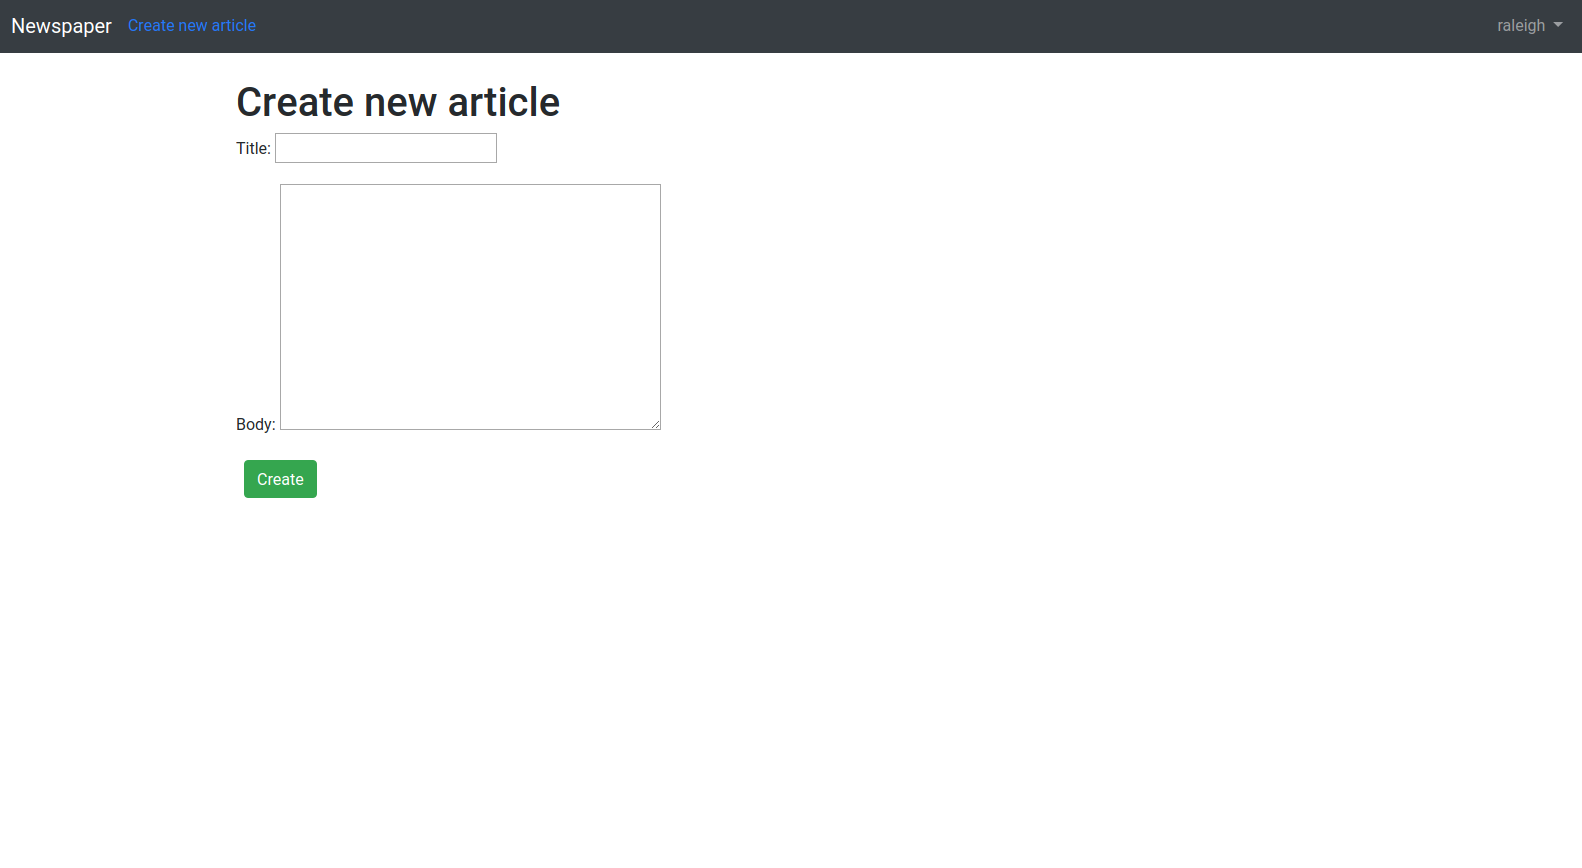Select the Create new article page heading
Screen dimensions: 1582x868
[398, 102]
